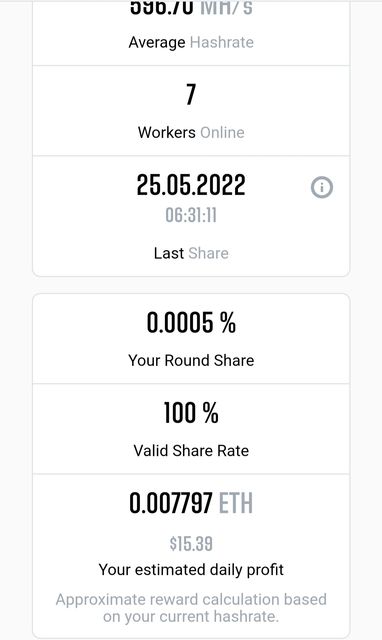Open the Workers Online row
The width and height of the screenshot is (382, 640).
coord(191,111)
